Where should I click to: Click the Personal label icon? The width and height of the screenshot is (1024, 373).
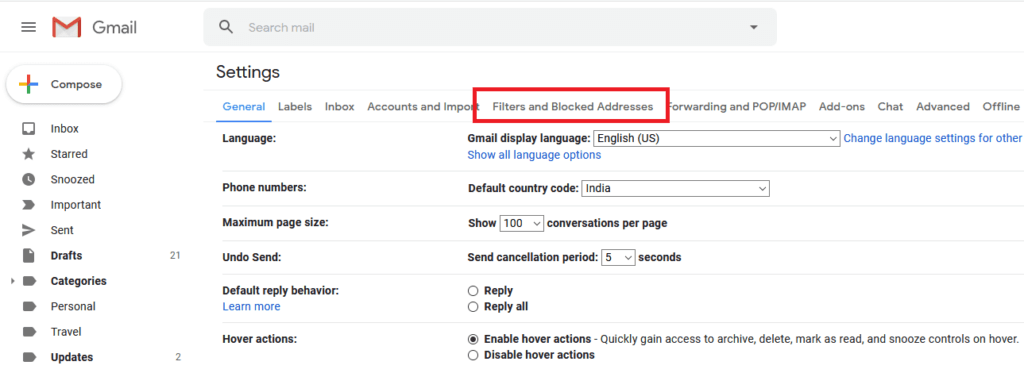[29, 306]
